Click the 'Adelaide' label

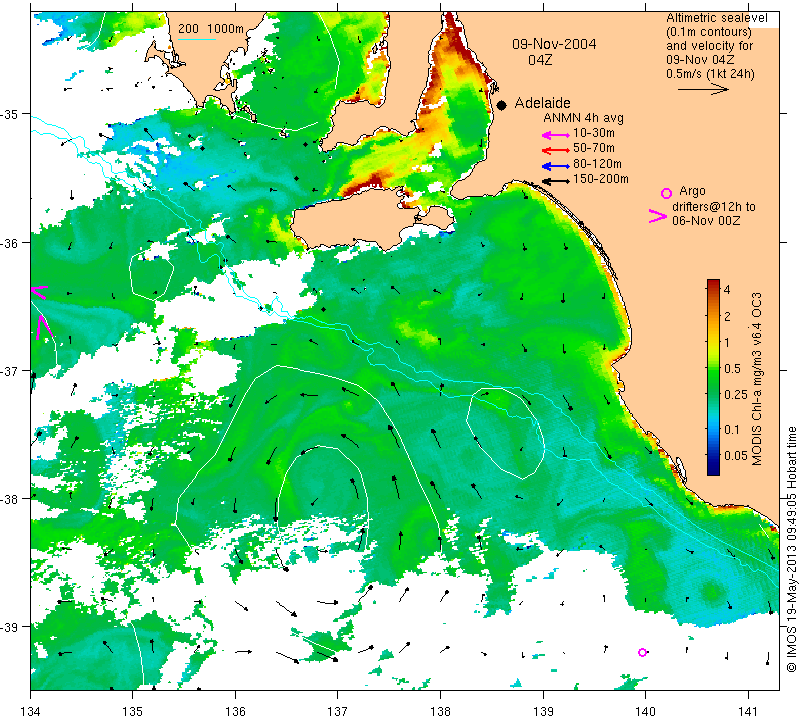[x=542, y=103]
